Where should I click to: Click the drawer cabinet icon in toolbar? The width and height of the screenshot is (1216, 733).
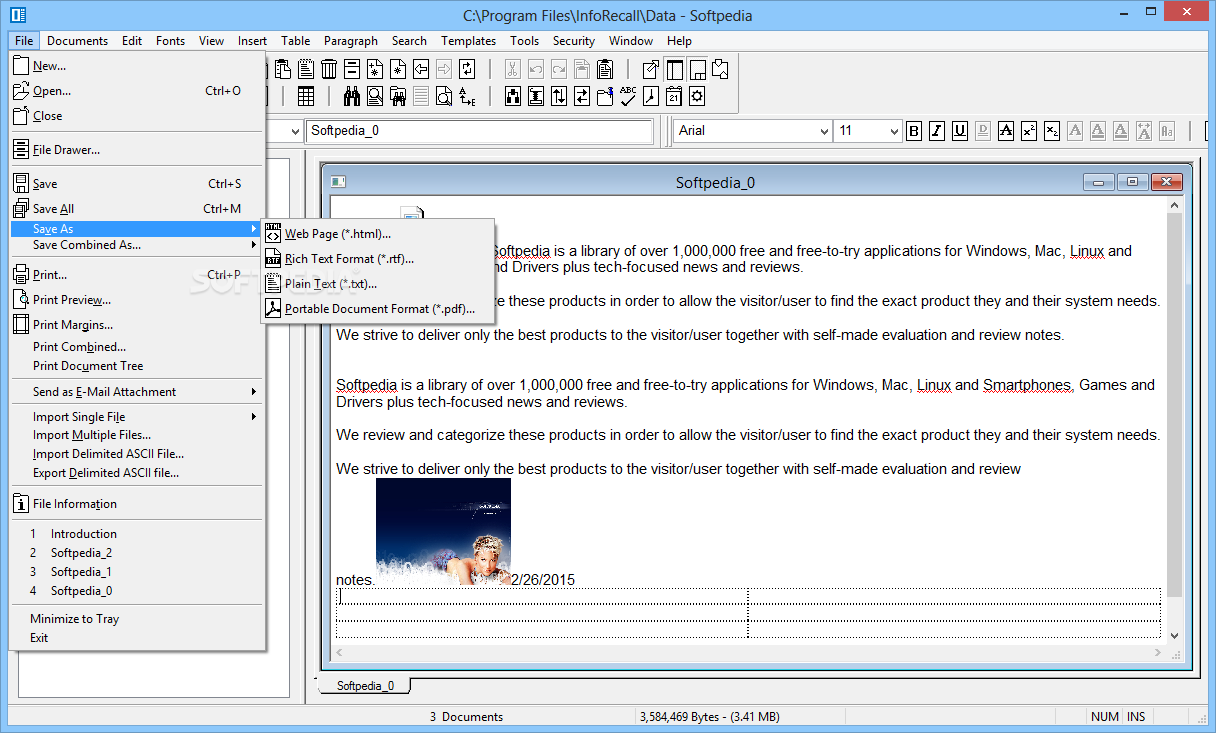pos(352,69)
